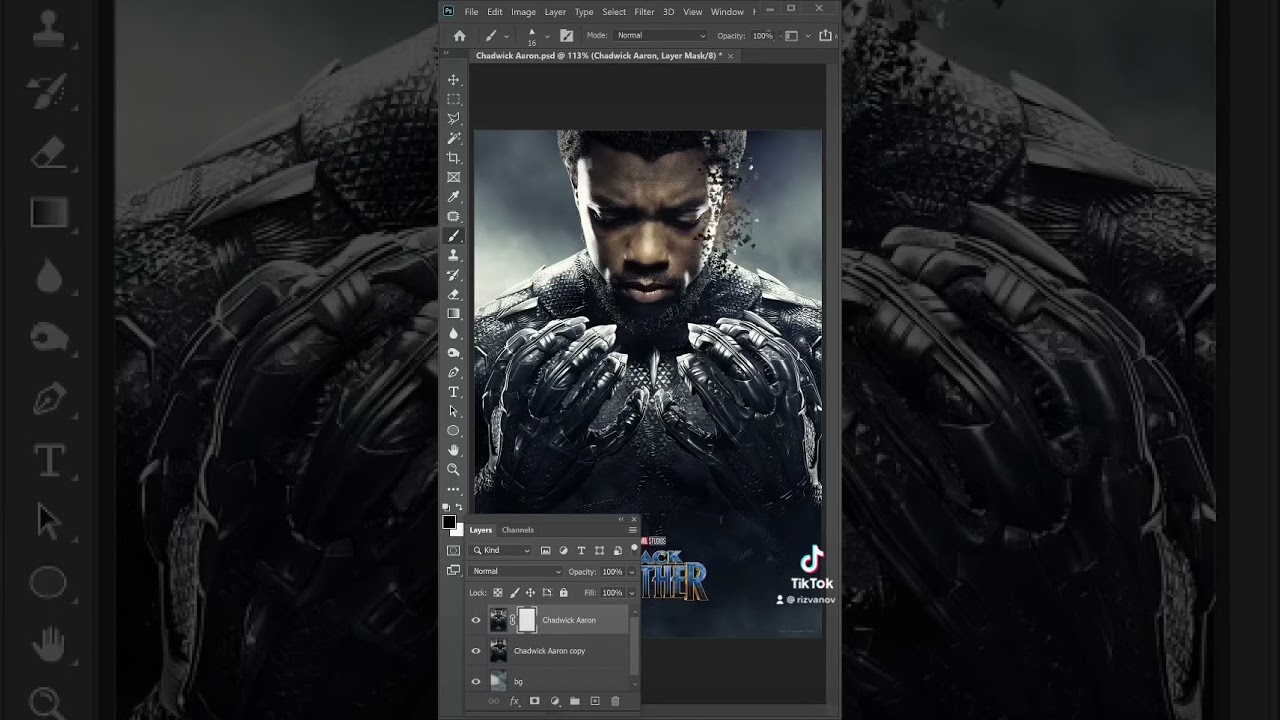
Task: Open the Edit Toolbar three-dots menu
Action: [453, 489]
